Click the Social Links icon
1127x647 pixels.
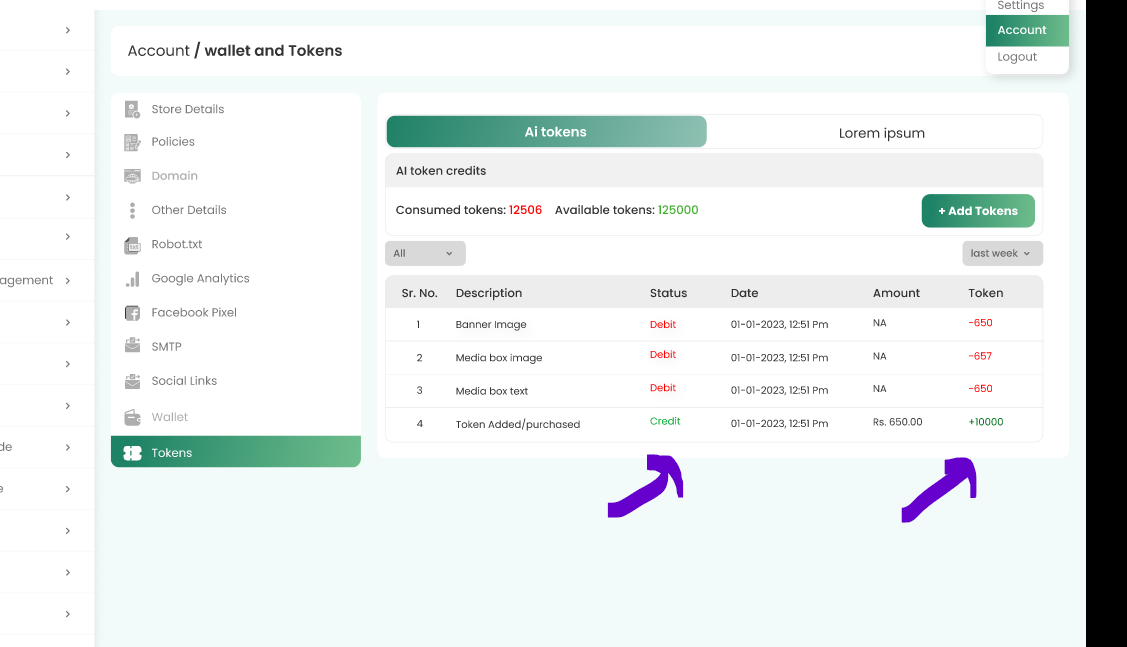132,381
